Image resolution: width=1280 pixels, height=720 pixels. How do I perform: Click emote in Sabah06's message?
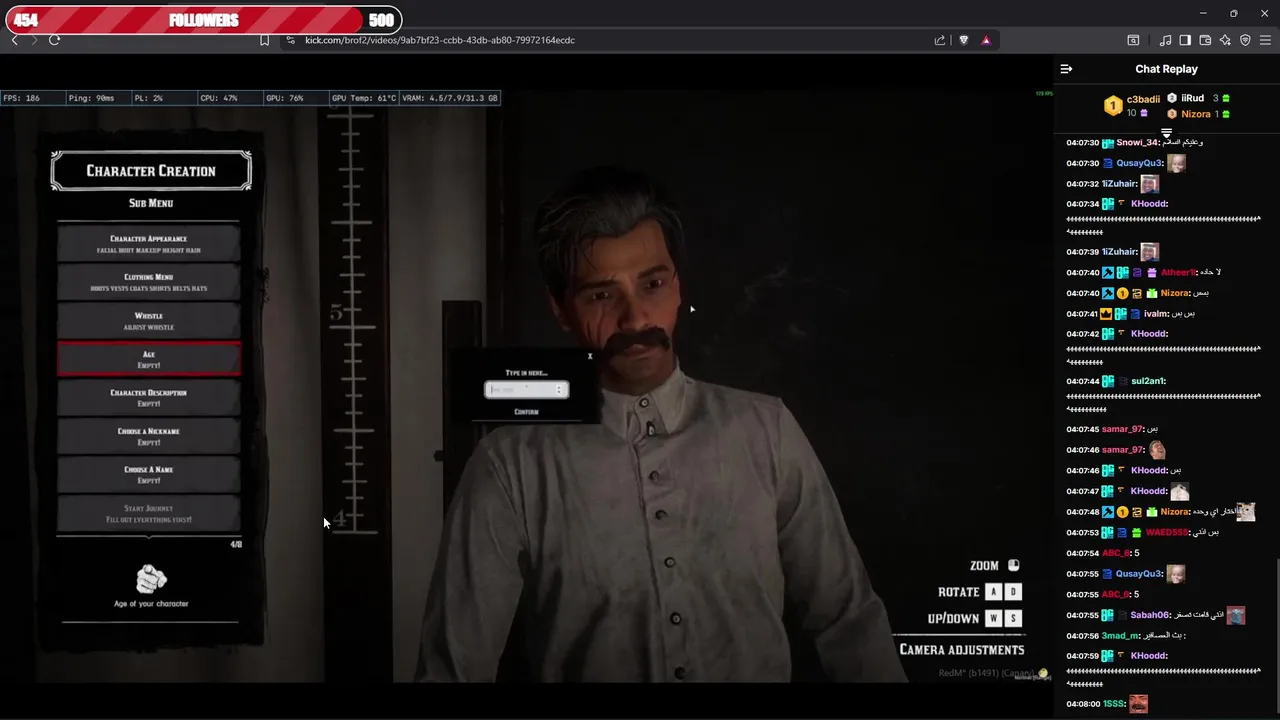click(1236, 615)
